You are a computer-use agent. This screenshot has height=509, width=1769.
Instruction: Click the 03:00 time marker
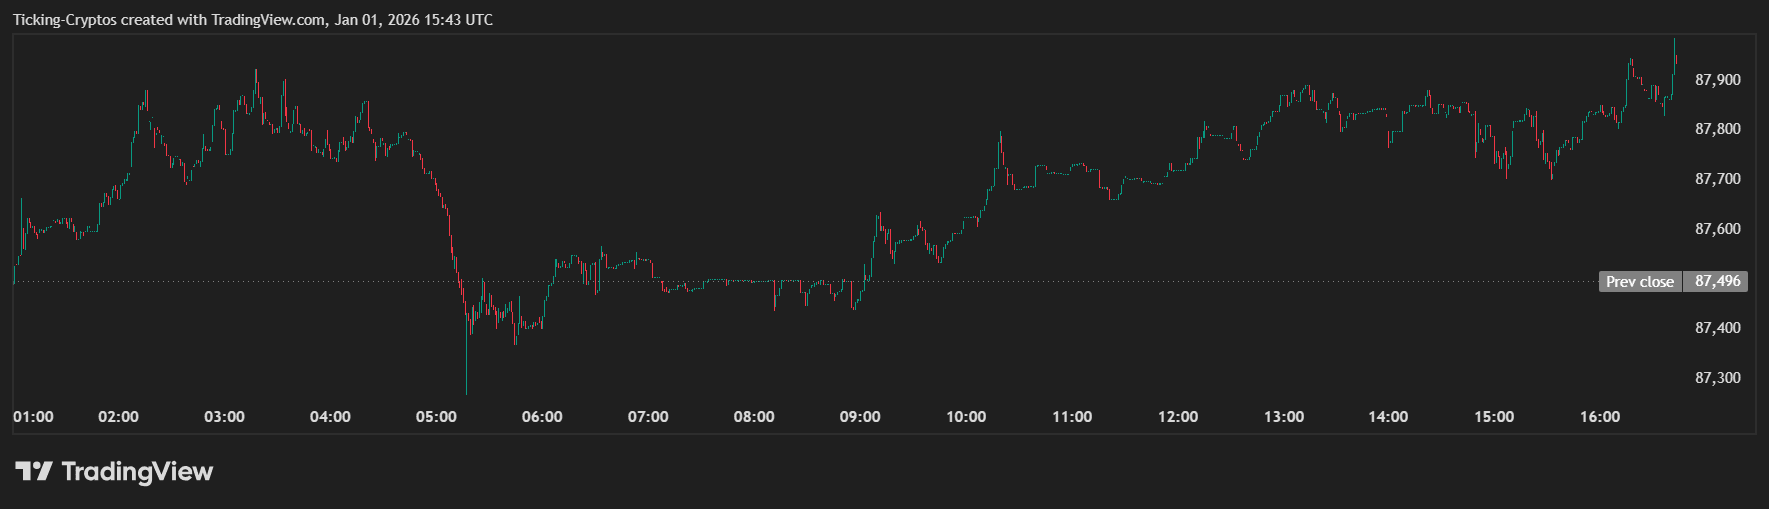coord(224,417)
